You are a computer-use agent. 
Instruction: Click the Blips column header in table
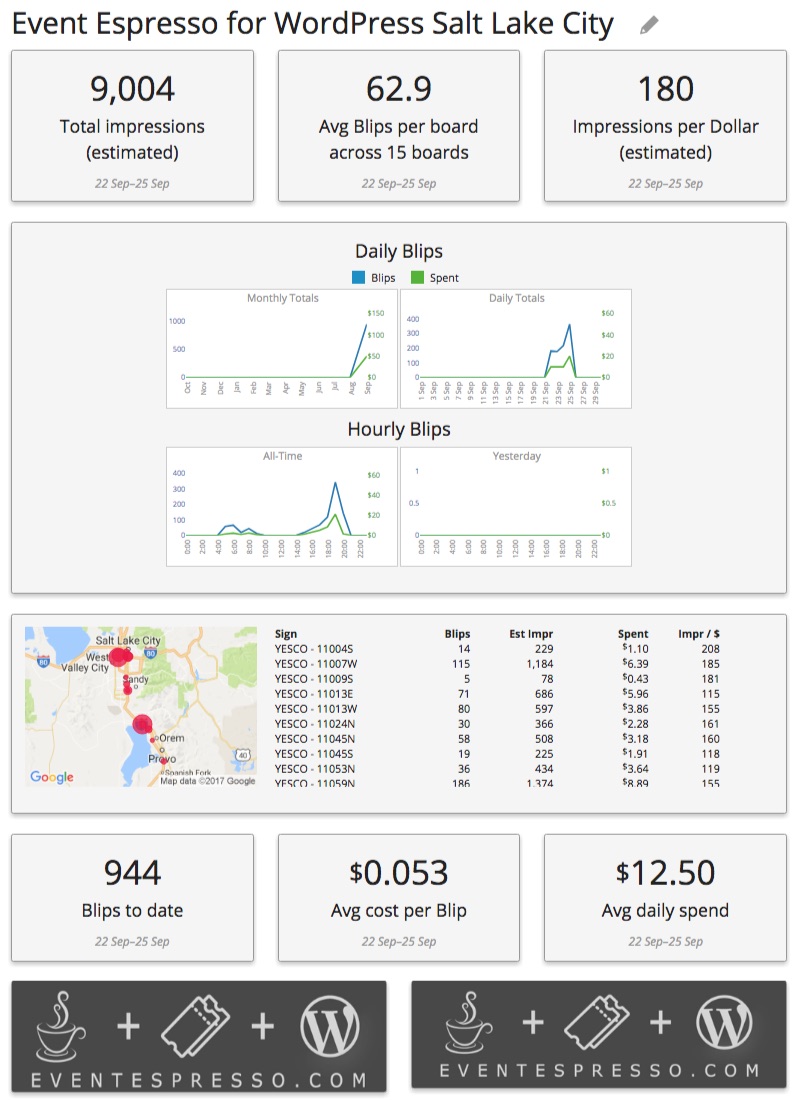pos(457,633)
